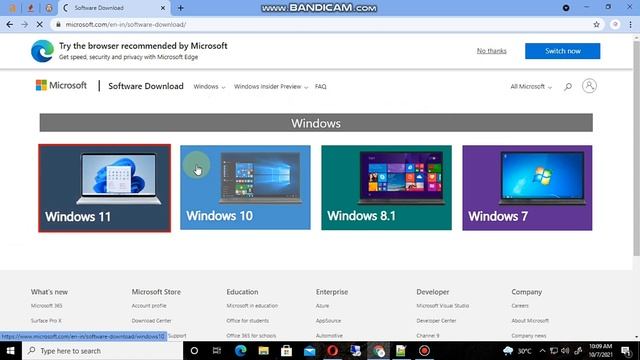Click the Microsoft Edge logo in the banner
The width and height of the screenshot is (640, 360).
click(42, 51)
